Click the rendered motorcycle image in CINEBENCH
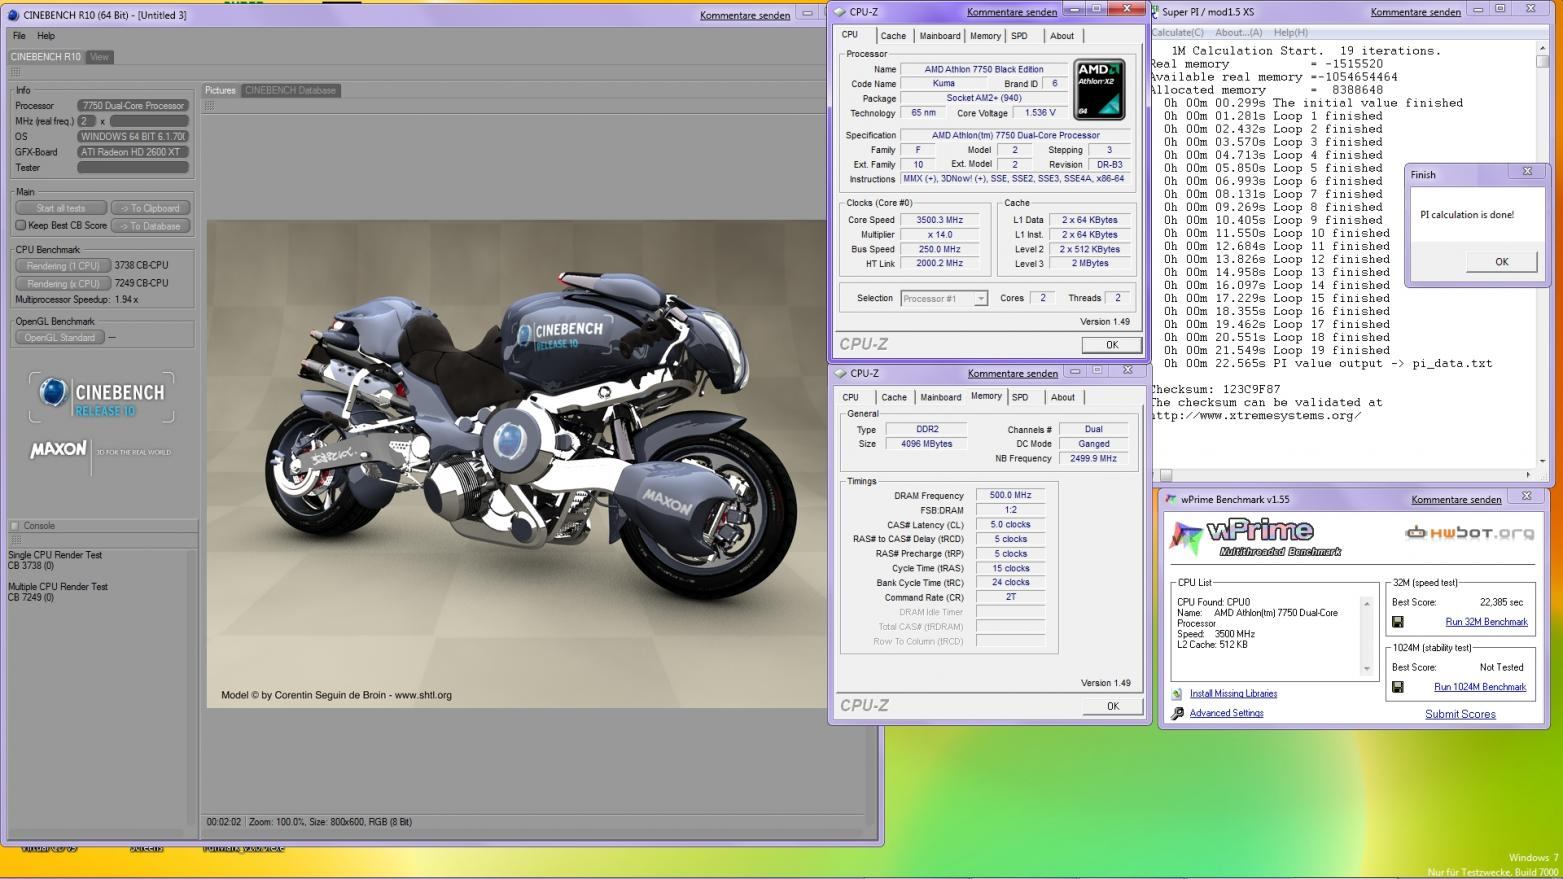The image size is (1563, 879). [516, 464]
